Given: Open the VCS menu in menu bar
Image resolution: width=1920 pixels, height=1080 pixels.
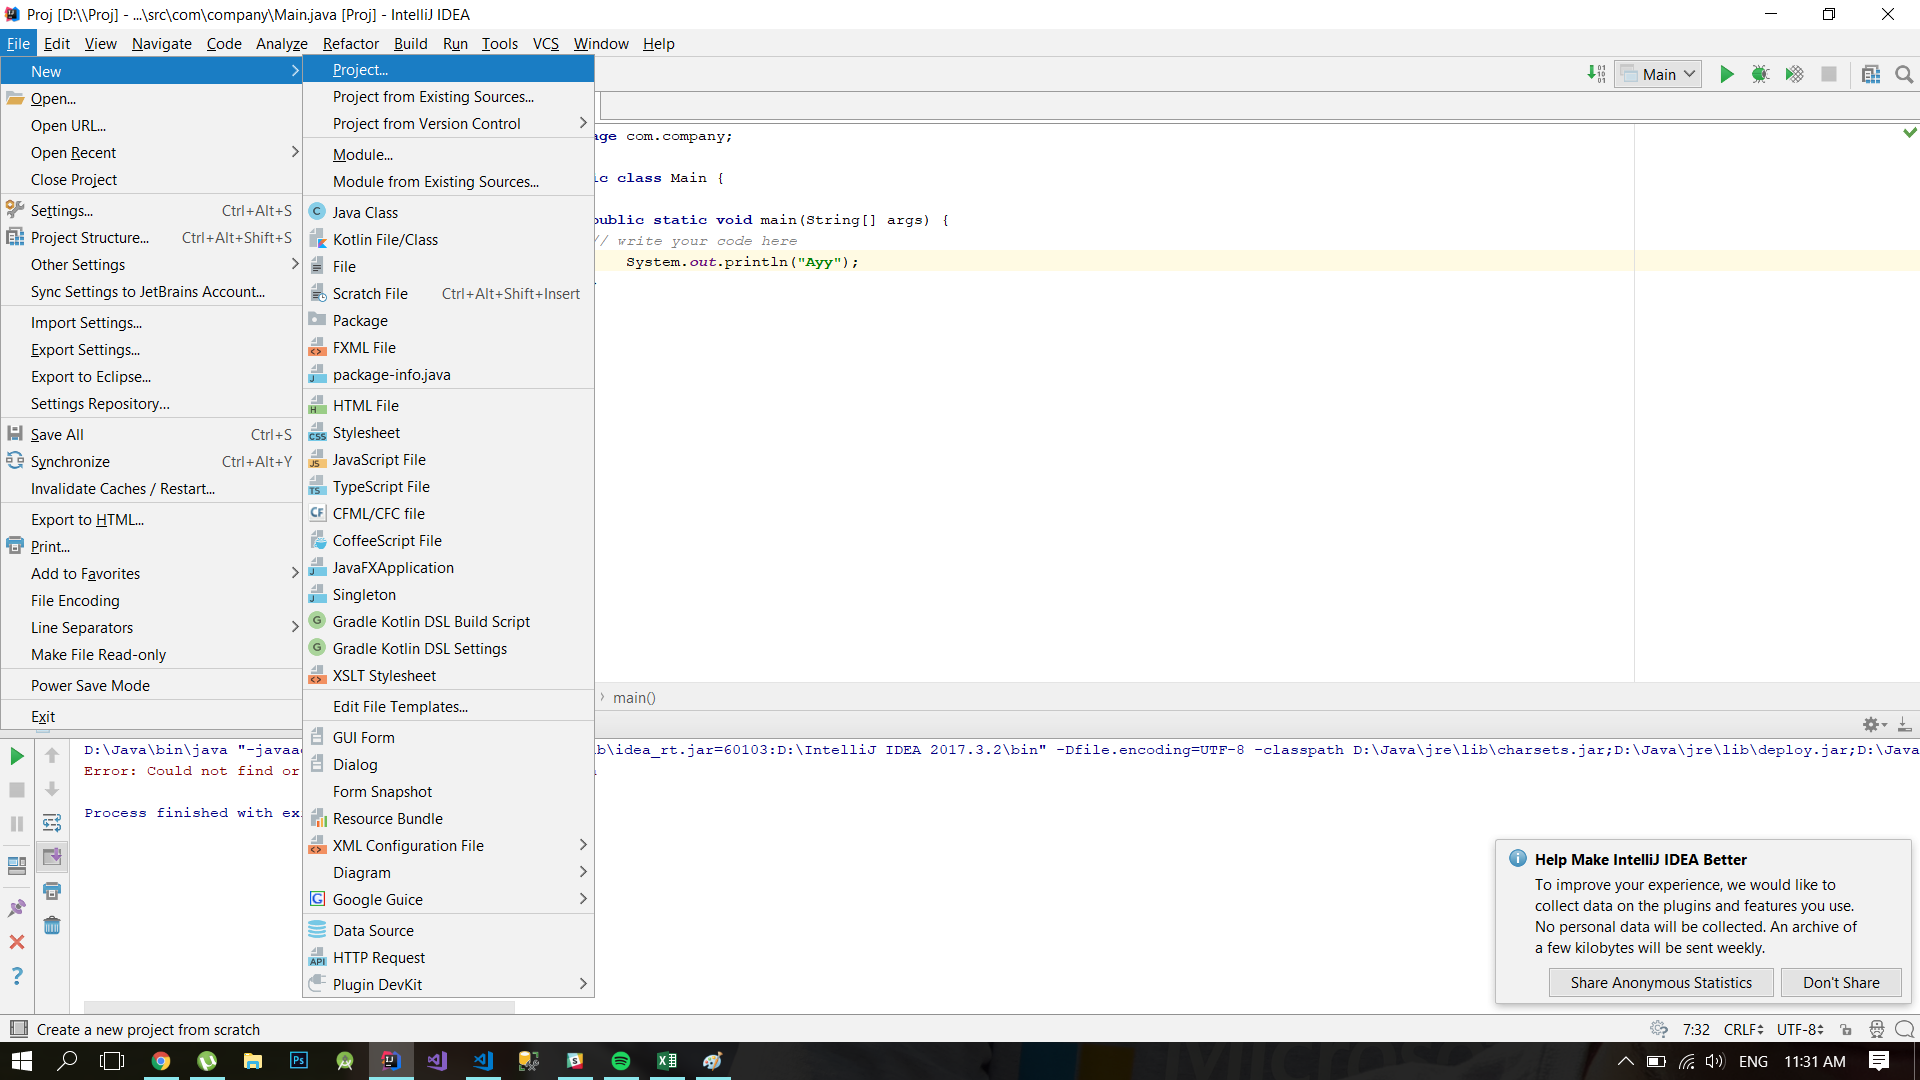Looking at the screenshot, I should click(545, 43).
